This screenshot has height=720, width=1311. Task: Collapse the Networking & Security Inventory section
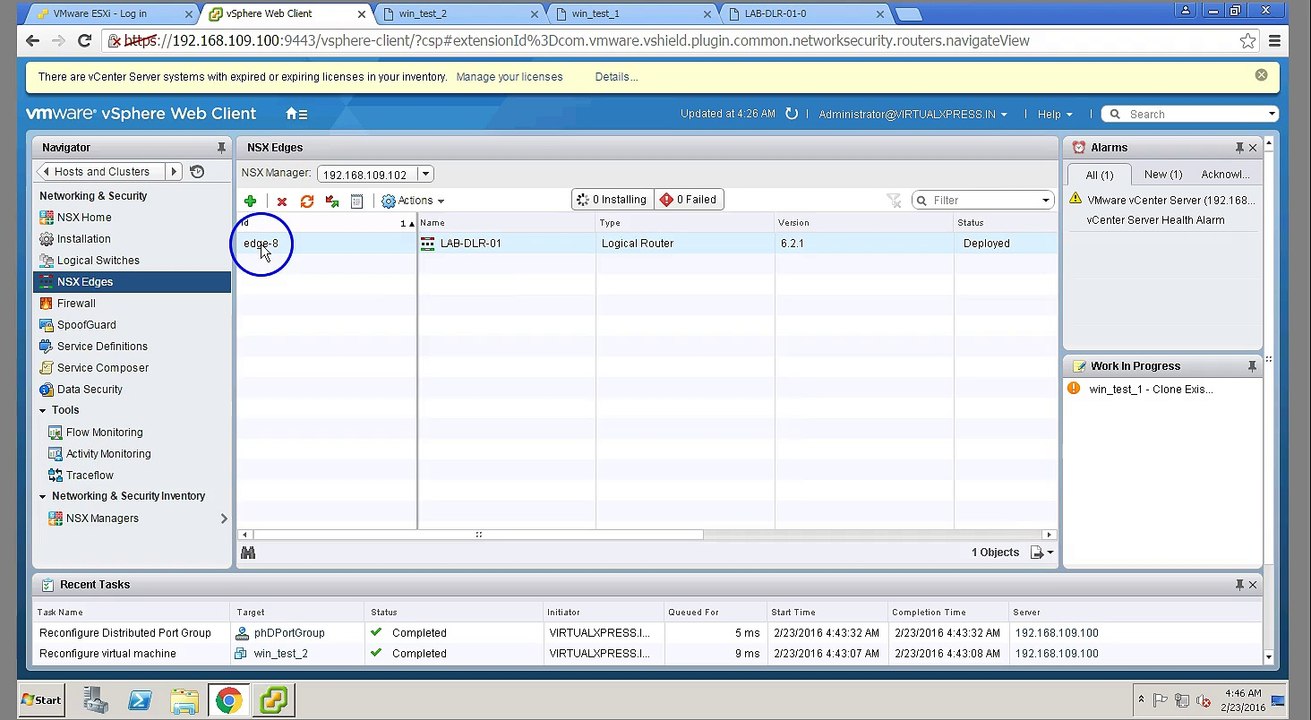(43, 497)
